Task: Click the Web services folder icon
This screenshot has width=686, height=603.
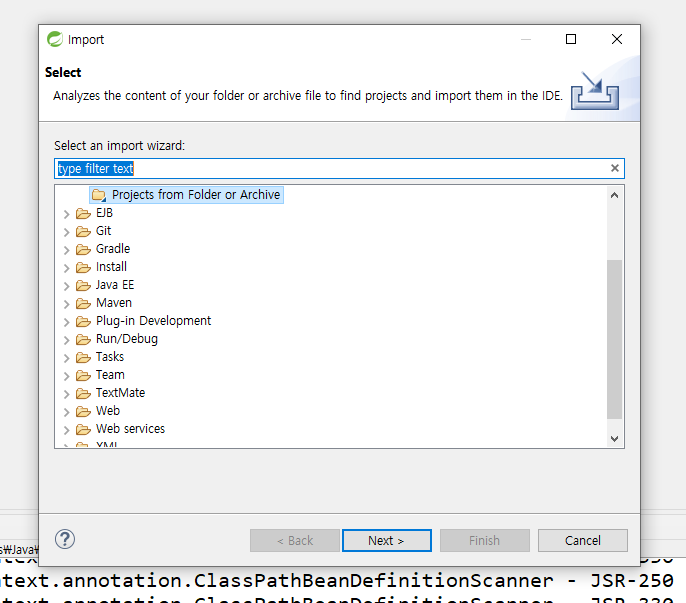Action: [x=83, y=429]
